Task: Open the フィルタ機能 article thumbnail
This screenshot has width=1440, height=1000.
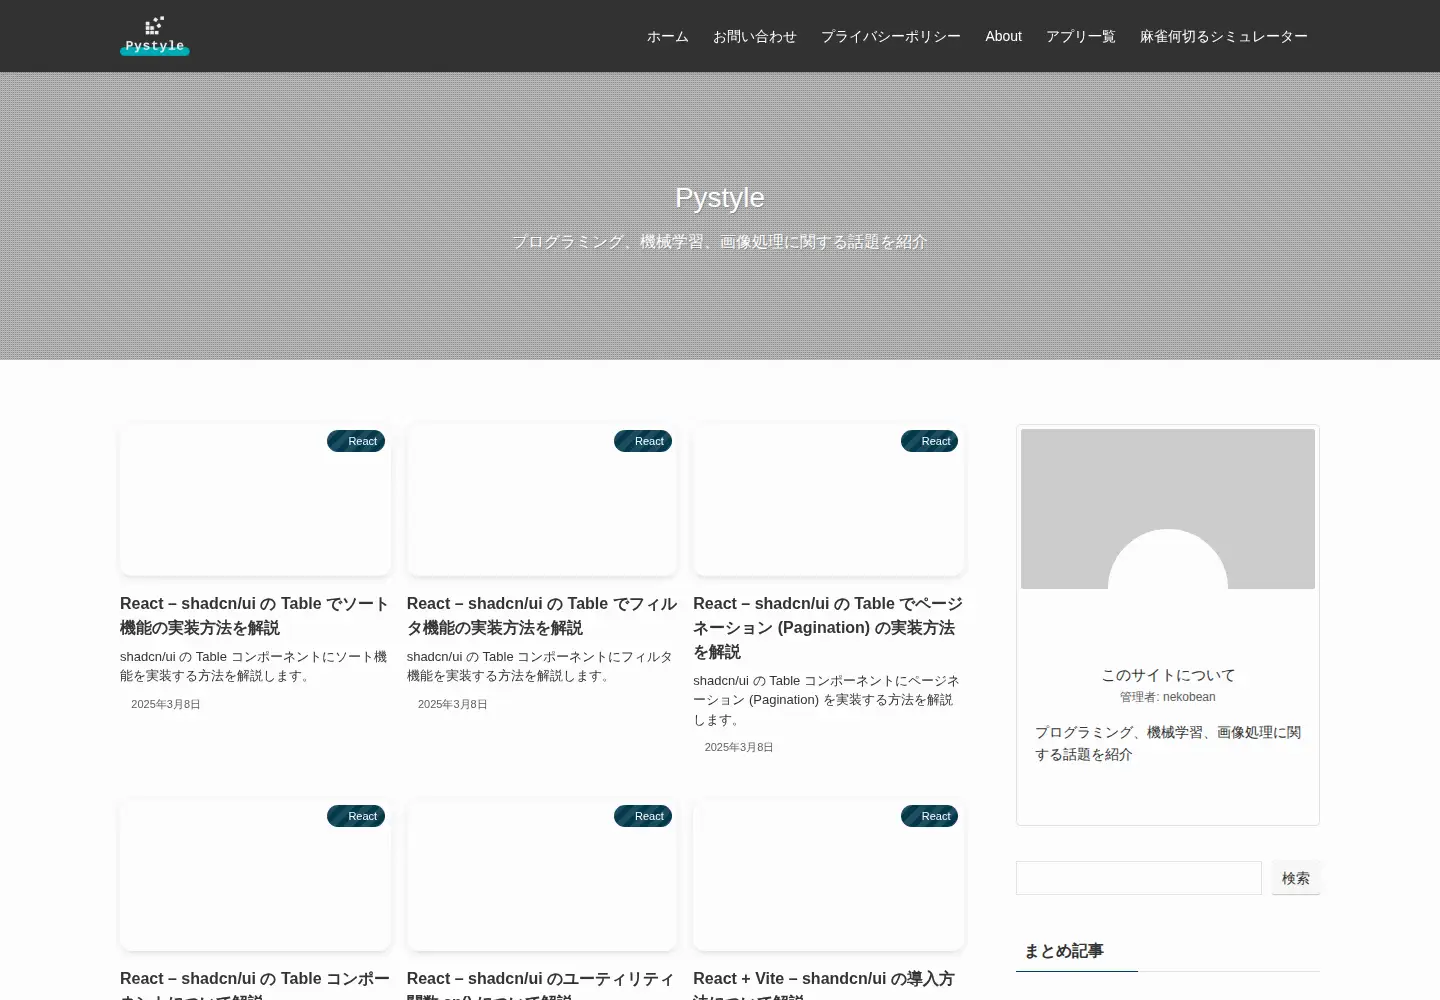Action: tap(542, 500)
